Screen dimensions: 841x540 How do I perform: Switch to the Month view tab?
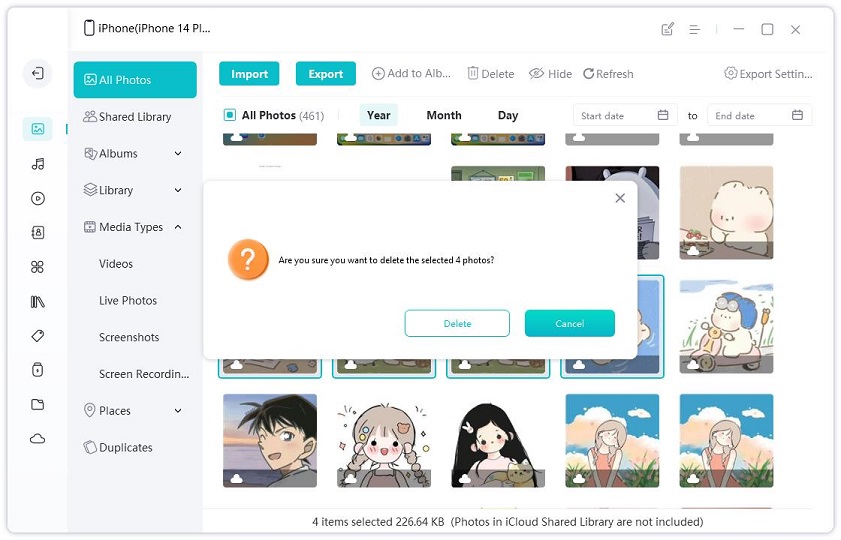[x=444, y=115]
